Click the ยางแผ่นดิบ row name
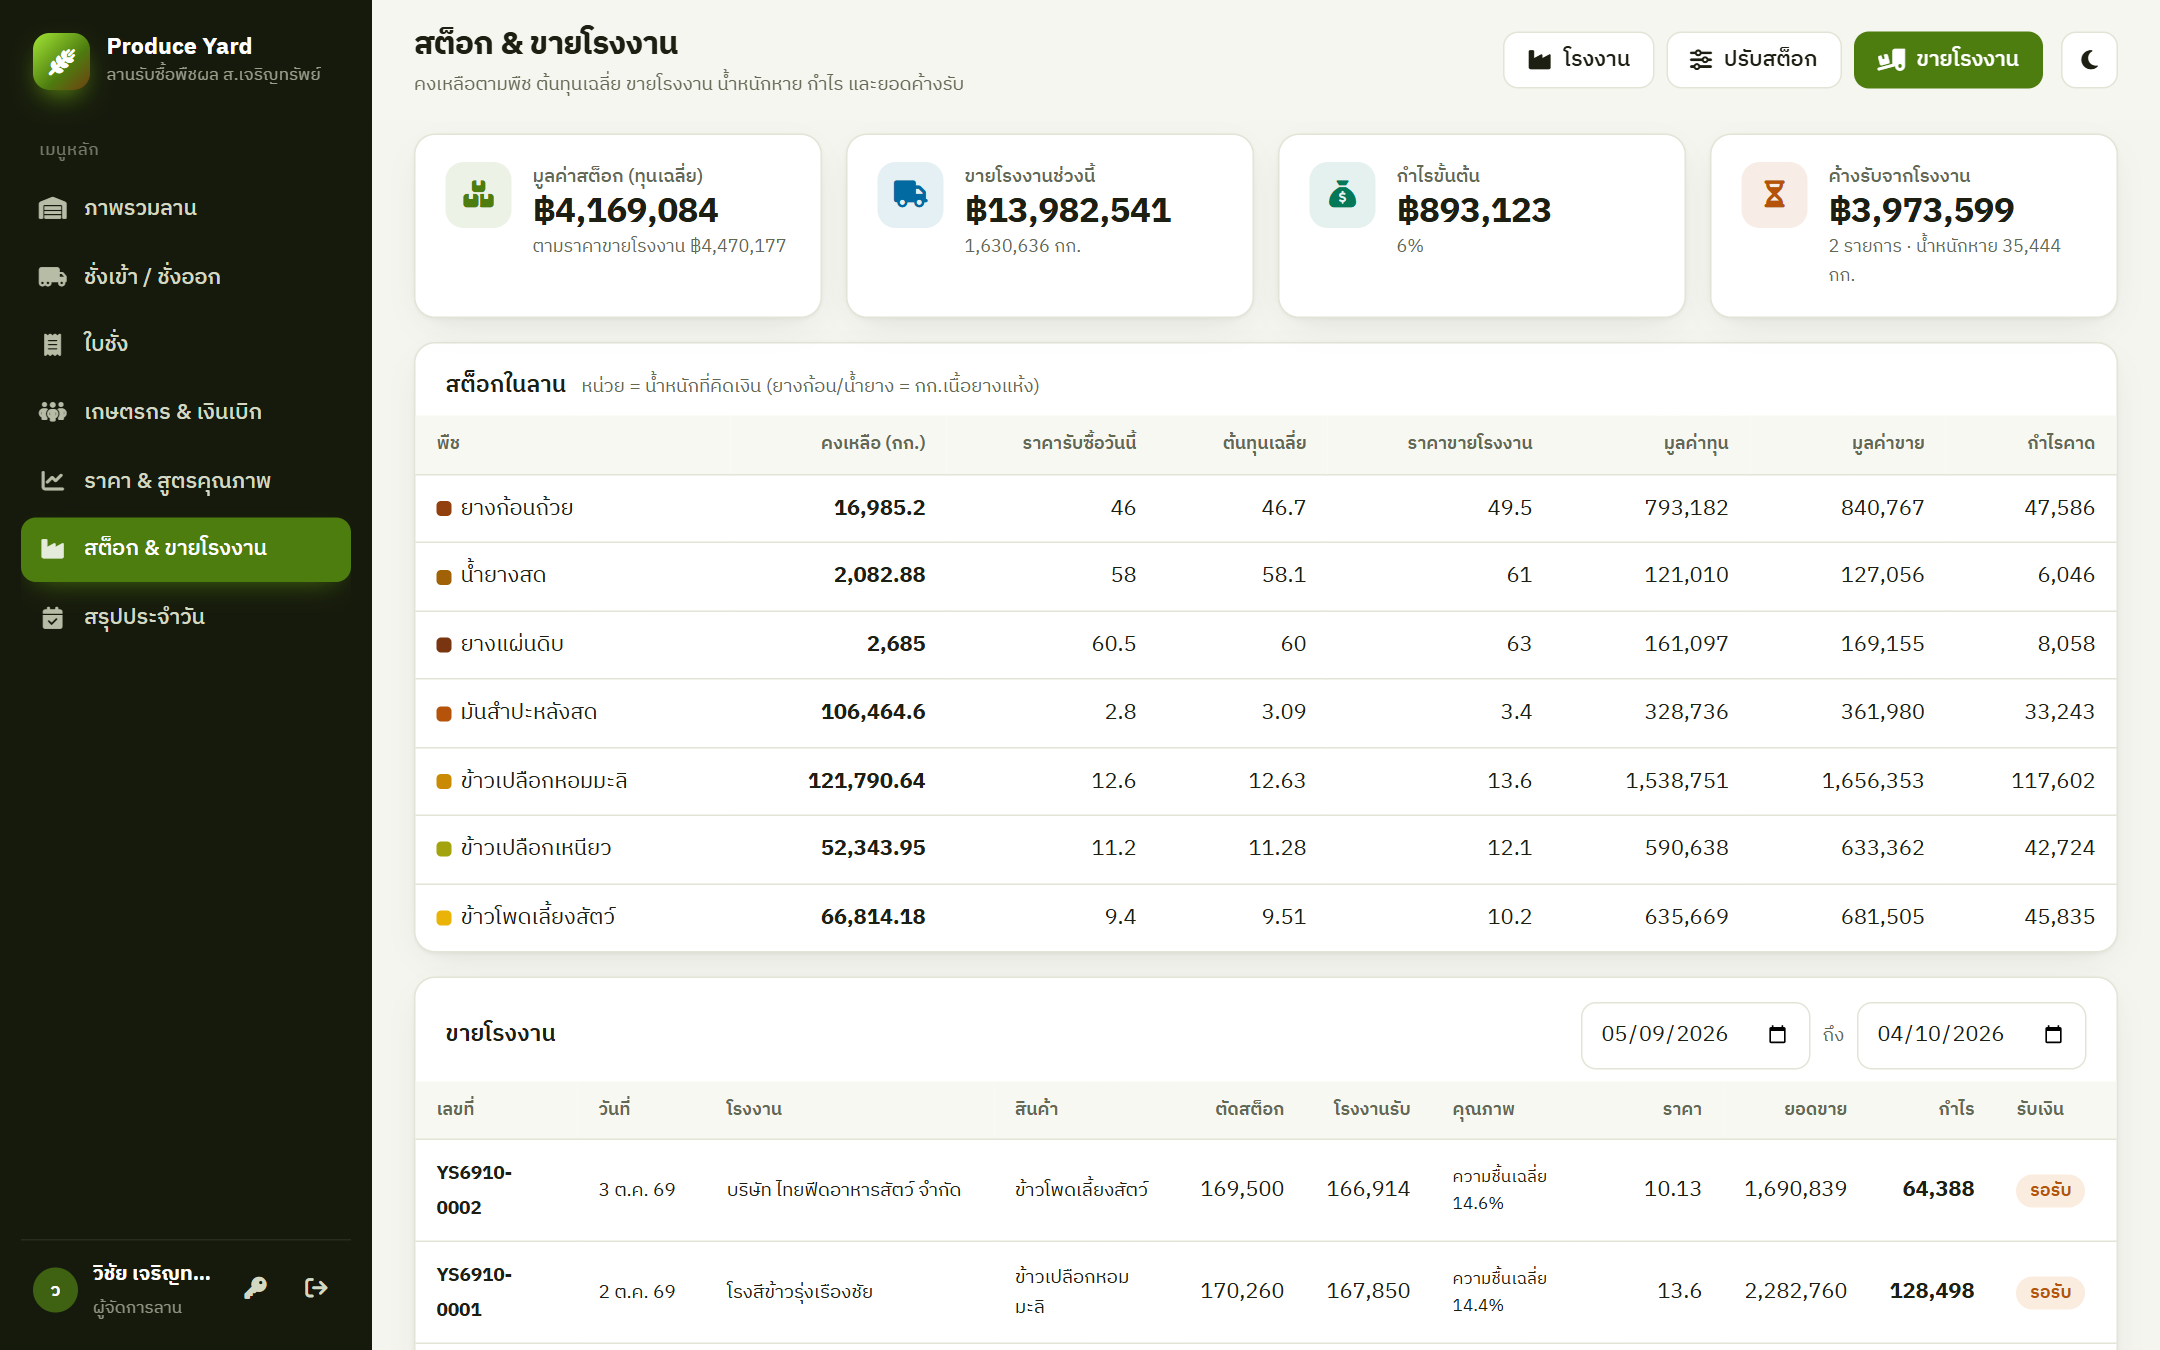This screenshot has width=2160, height=1350. 512,644
